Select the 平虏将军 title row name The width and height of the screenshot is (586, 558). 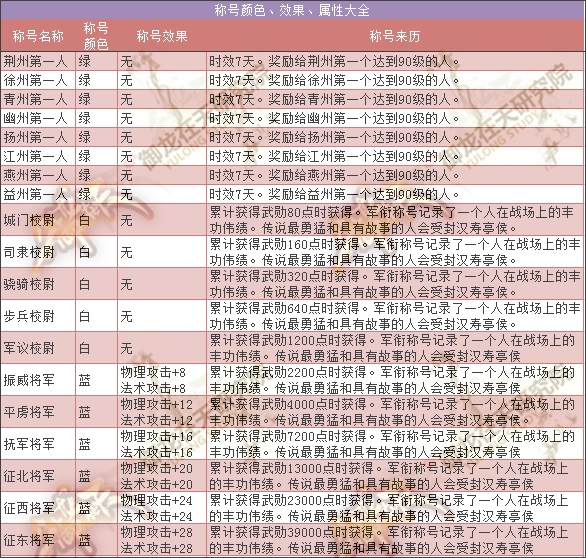(29, 412)
